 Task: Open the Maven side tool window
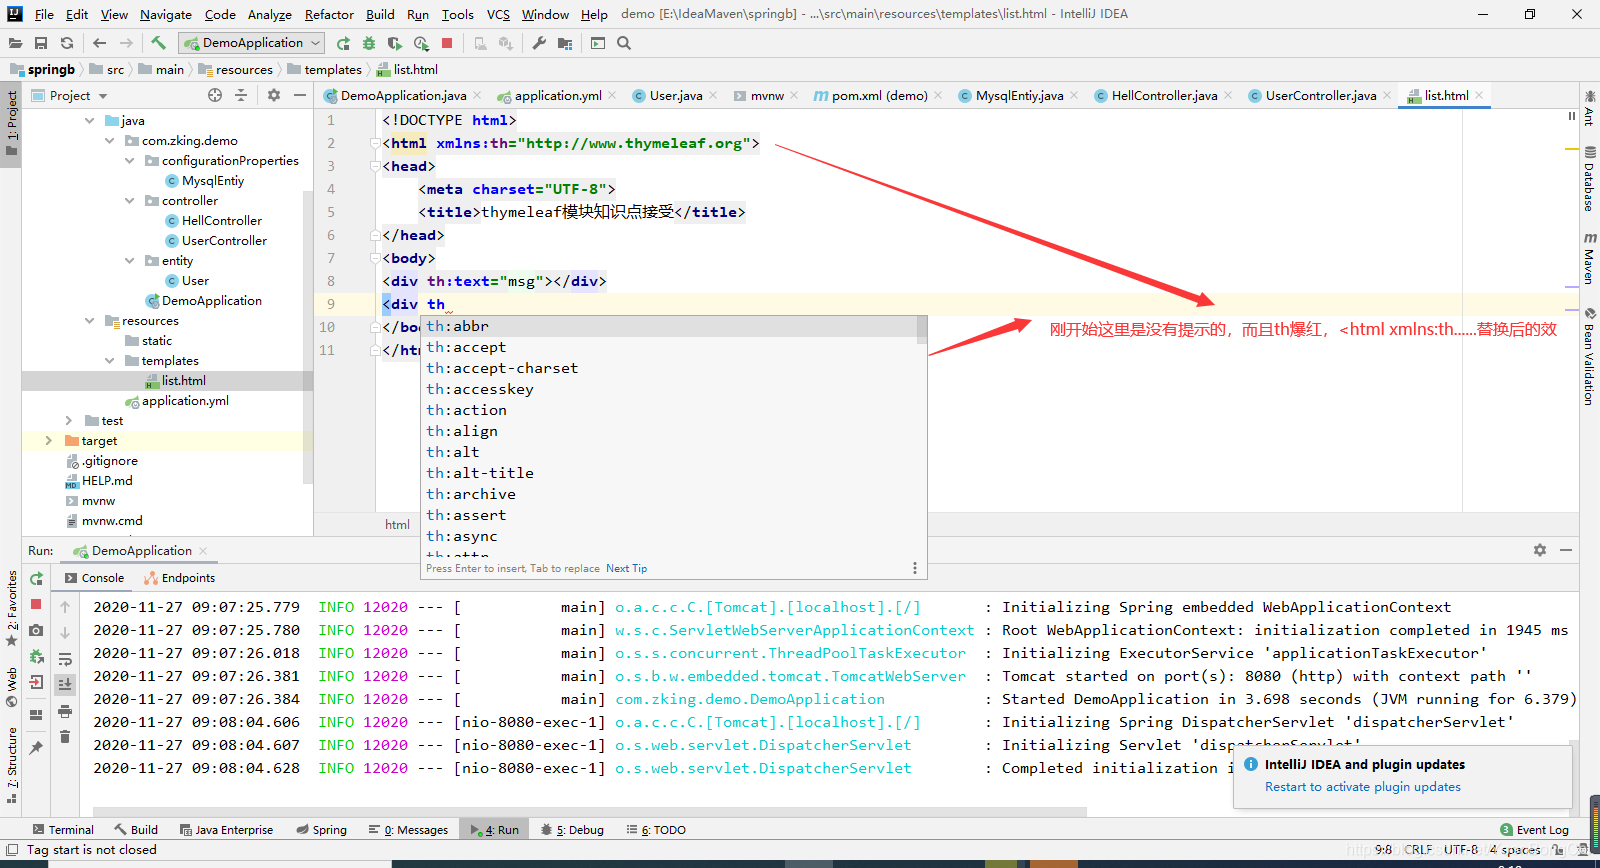coord(1589,258)
